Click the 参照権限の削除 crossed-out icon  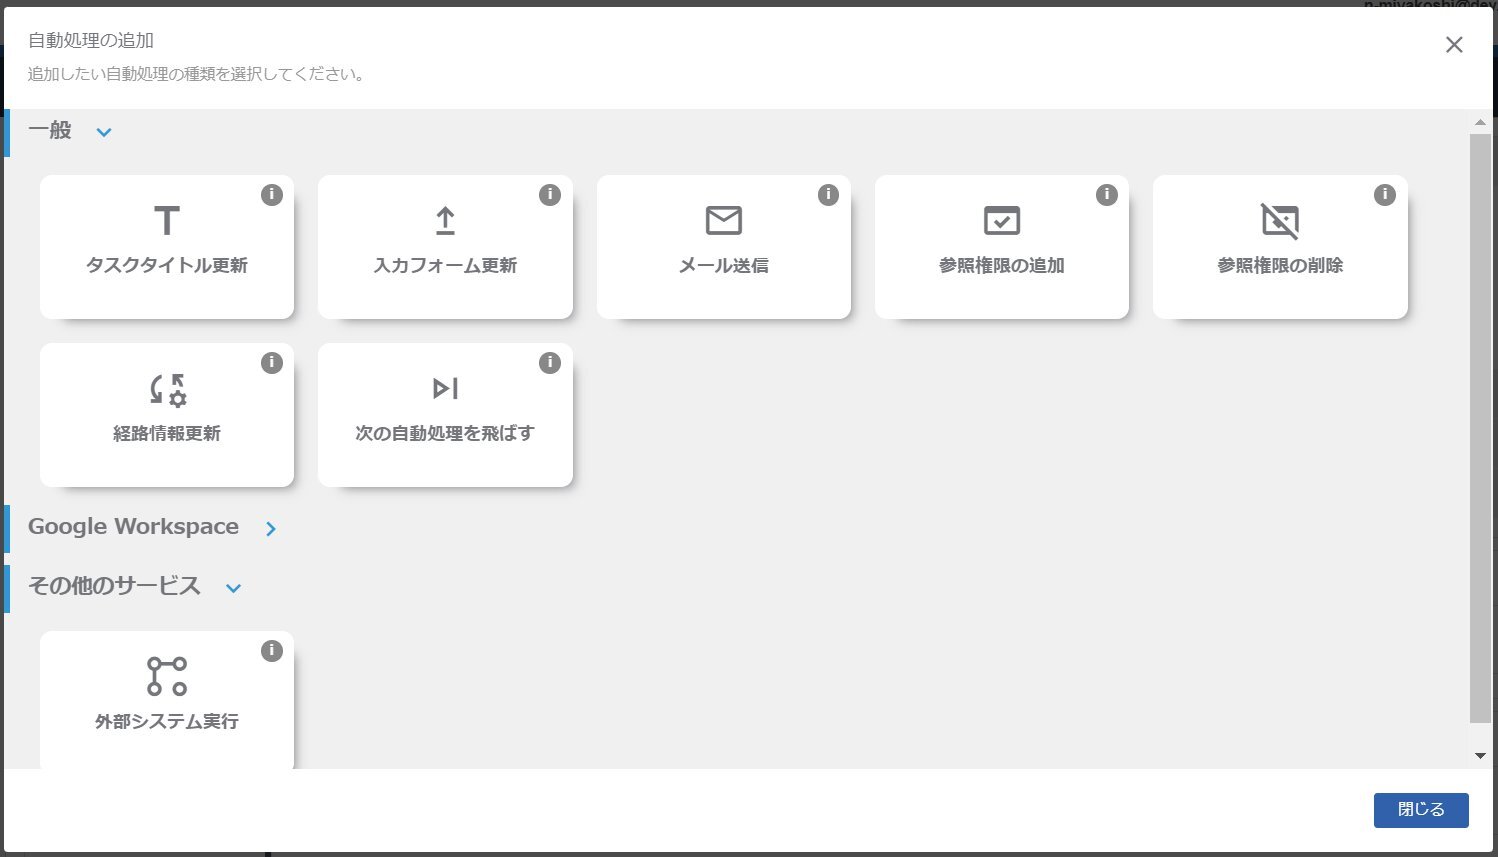(1280, 220)
